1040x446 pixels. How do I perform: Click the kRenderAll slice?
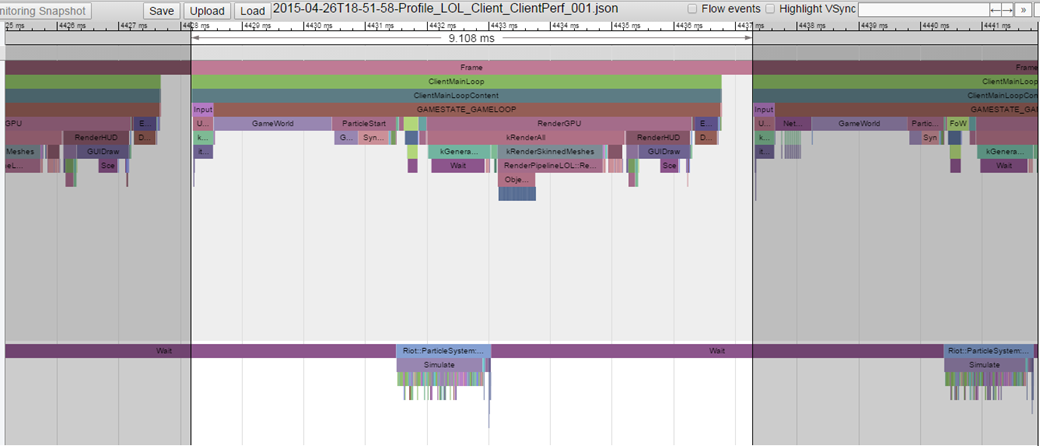tap(525, 137)
